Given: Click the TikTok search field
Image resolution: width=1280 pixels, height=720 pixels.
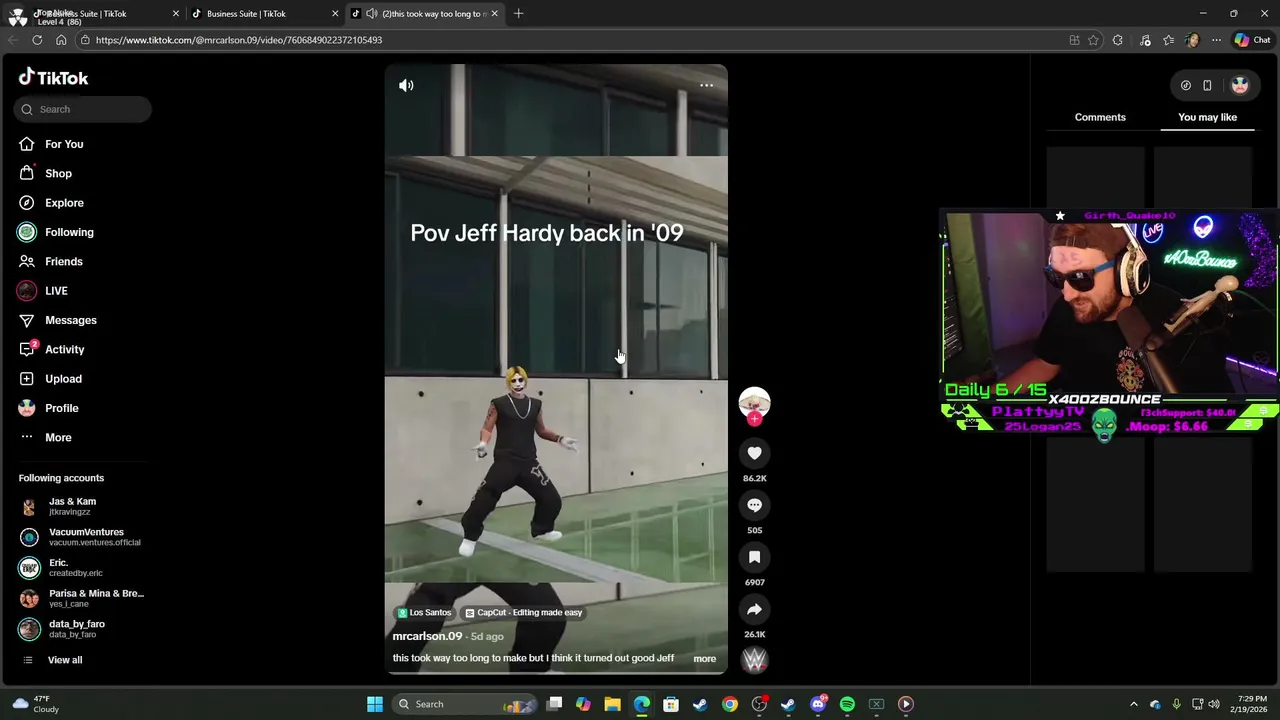Looking at the screenshot, I should click(x=83, y=109).
